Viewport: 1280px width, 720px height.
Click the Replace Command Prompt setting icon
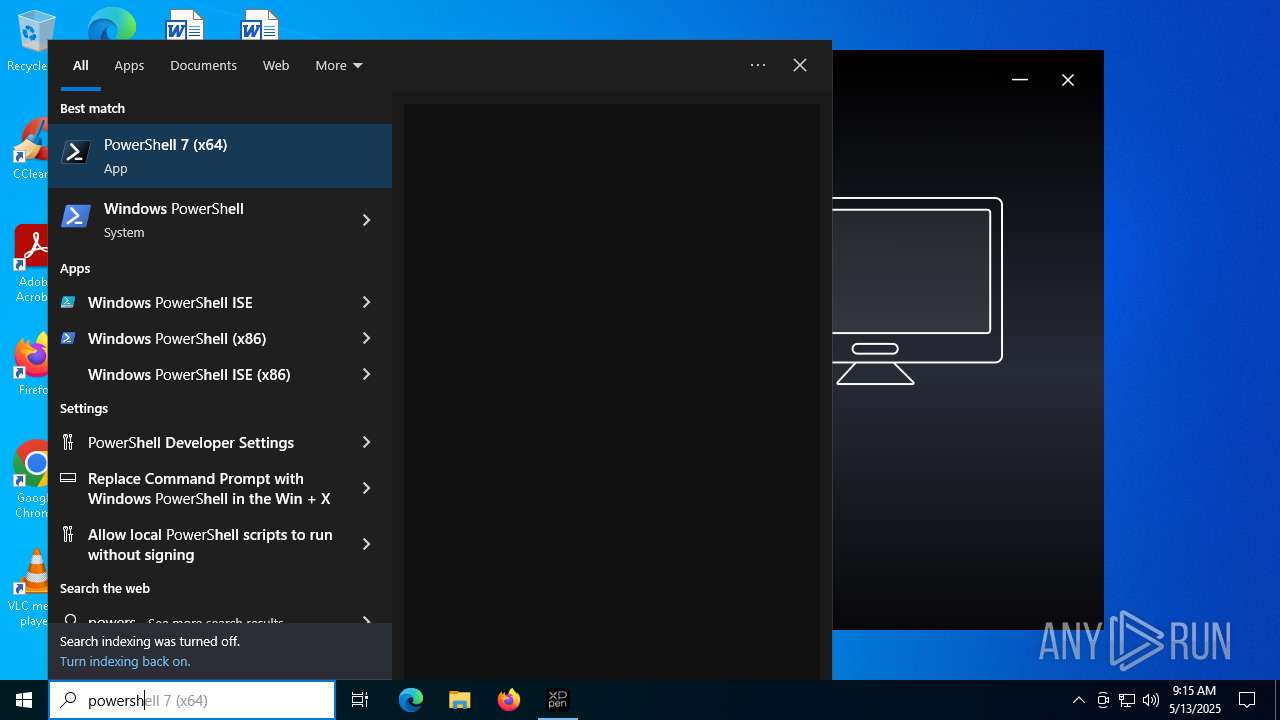(68, 478)
